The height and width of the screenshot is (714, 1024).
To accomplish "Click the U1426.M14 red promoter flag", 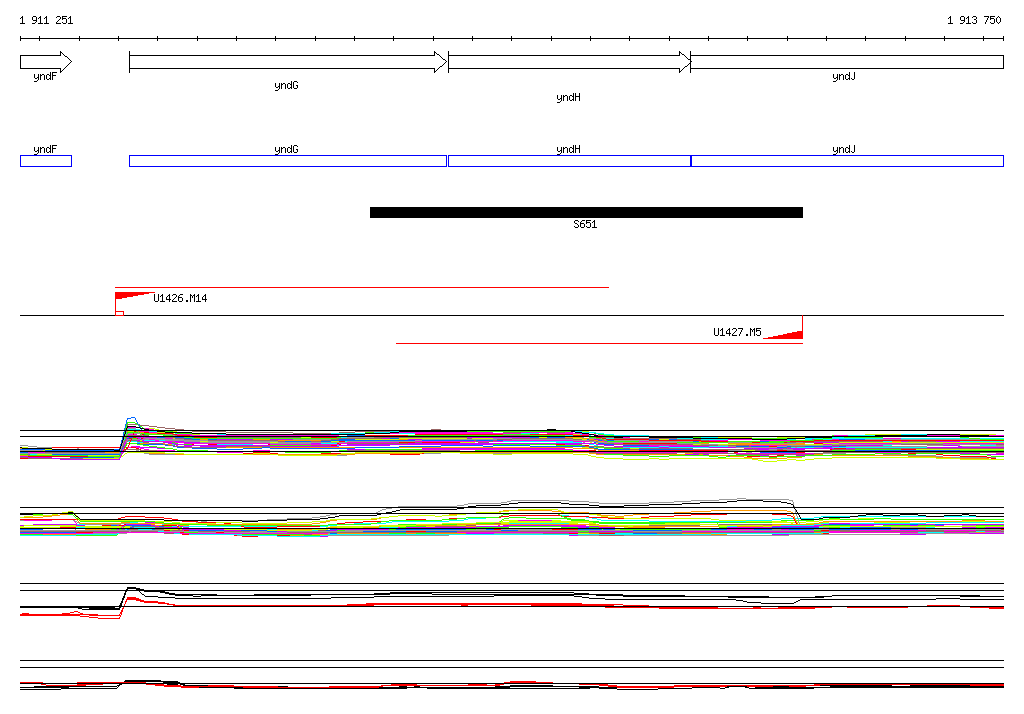I will [x=134, y=296].
